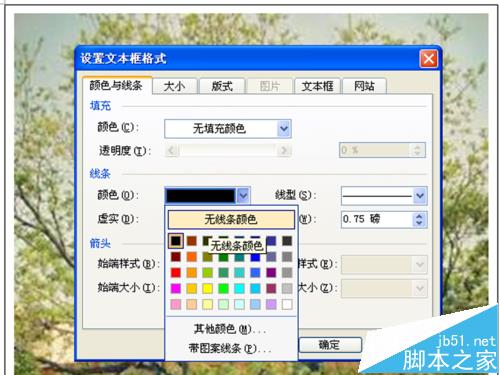Increase the 0.75 磅 weight with up arrow
This screenshot has height=375, width=500.
(x=419, y=216)
